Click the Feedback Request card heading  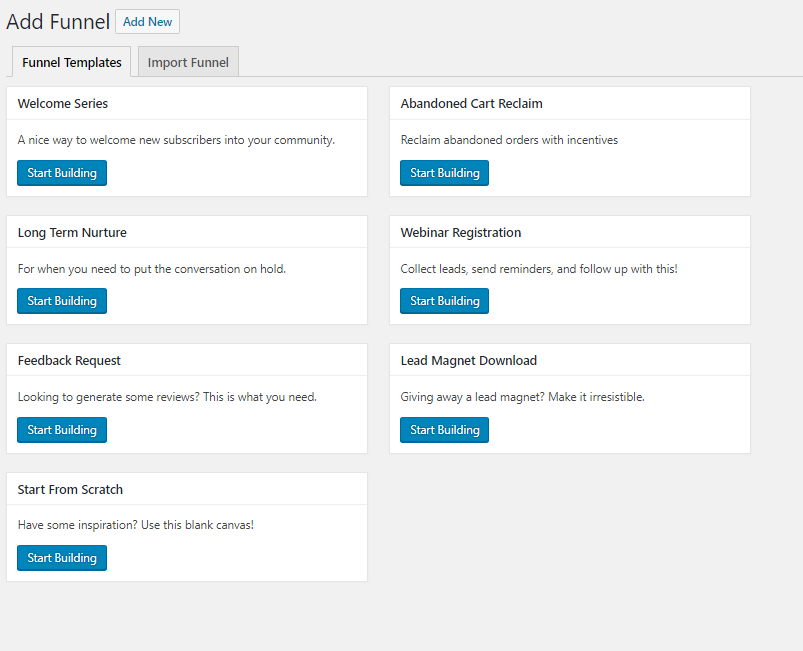tap(69, 360)
